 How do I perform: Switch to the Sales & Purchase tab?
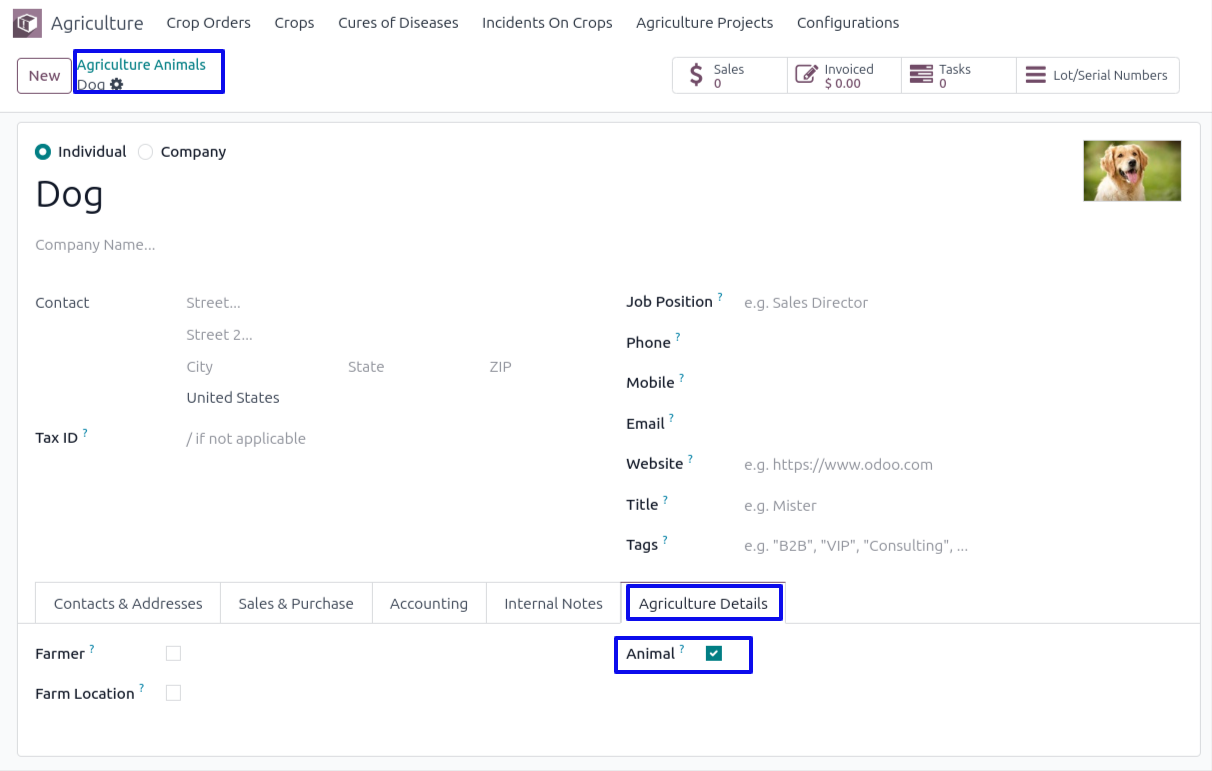(295, 604)
